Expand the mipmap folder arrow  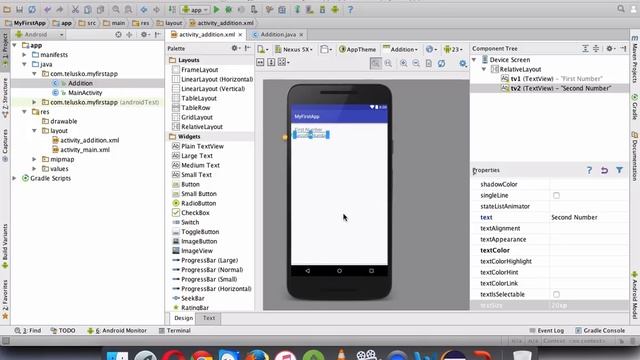click(35, 159)
